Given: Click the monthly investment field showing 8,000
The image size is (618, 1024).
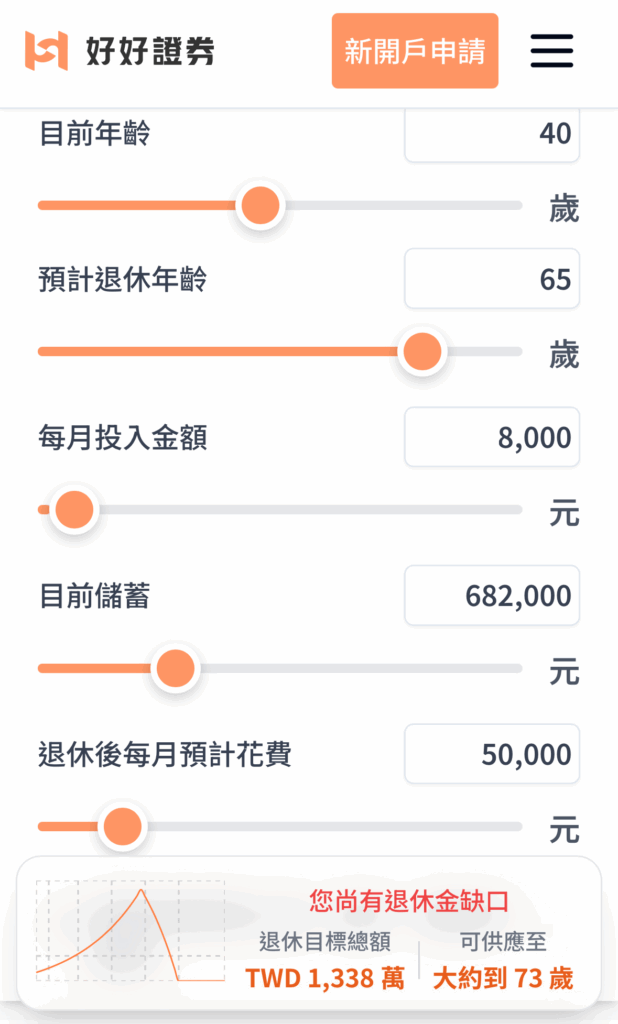Looking at the screenshot, I should (x=491, y=437).
